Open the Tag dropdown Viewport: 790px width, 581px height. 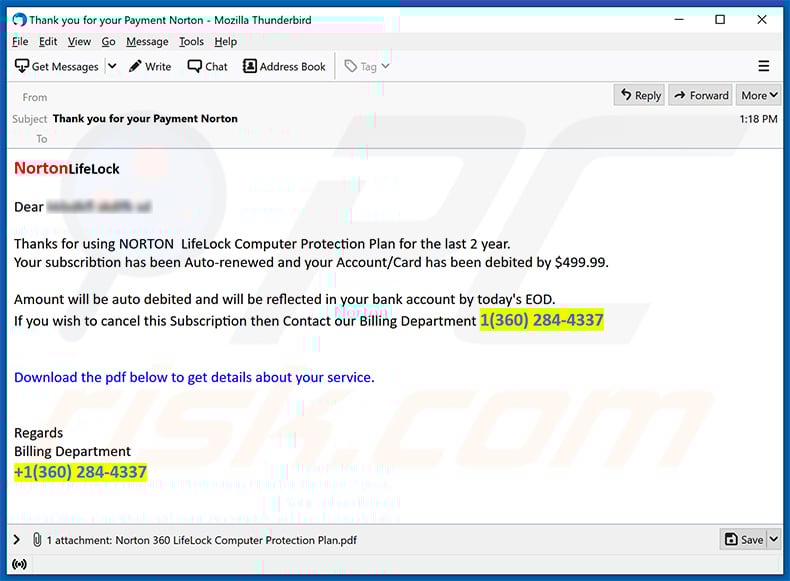367,67
